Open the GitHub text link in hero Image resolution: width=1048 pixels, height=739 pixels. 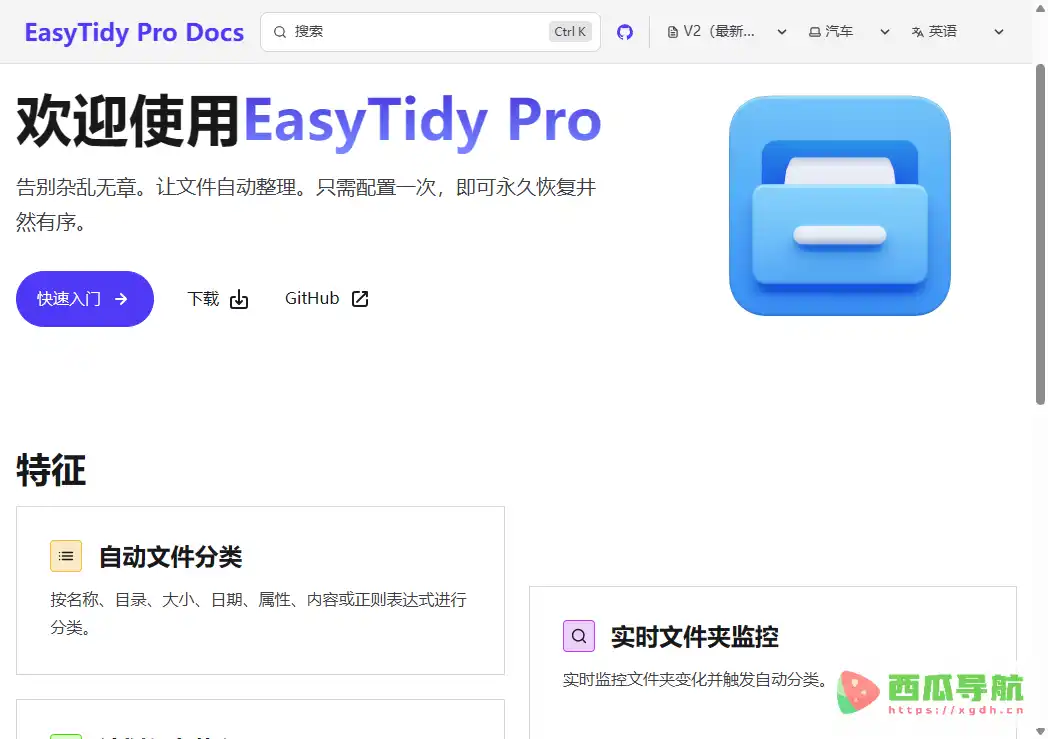[327, 299]
